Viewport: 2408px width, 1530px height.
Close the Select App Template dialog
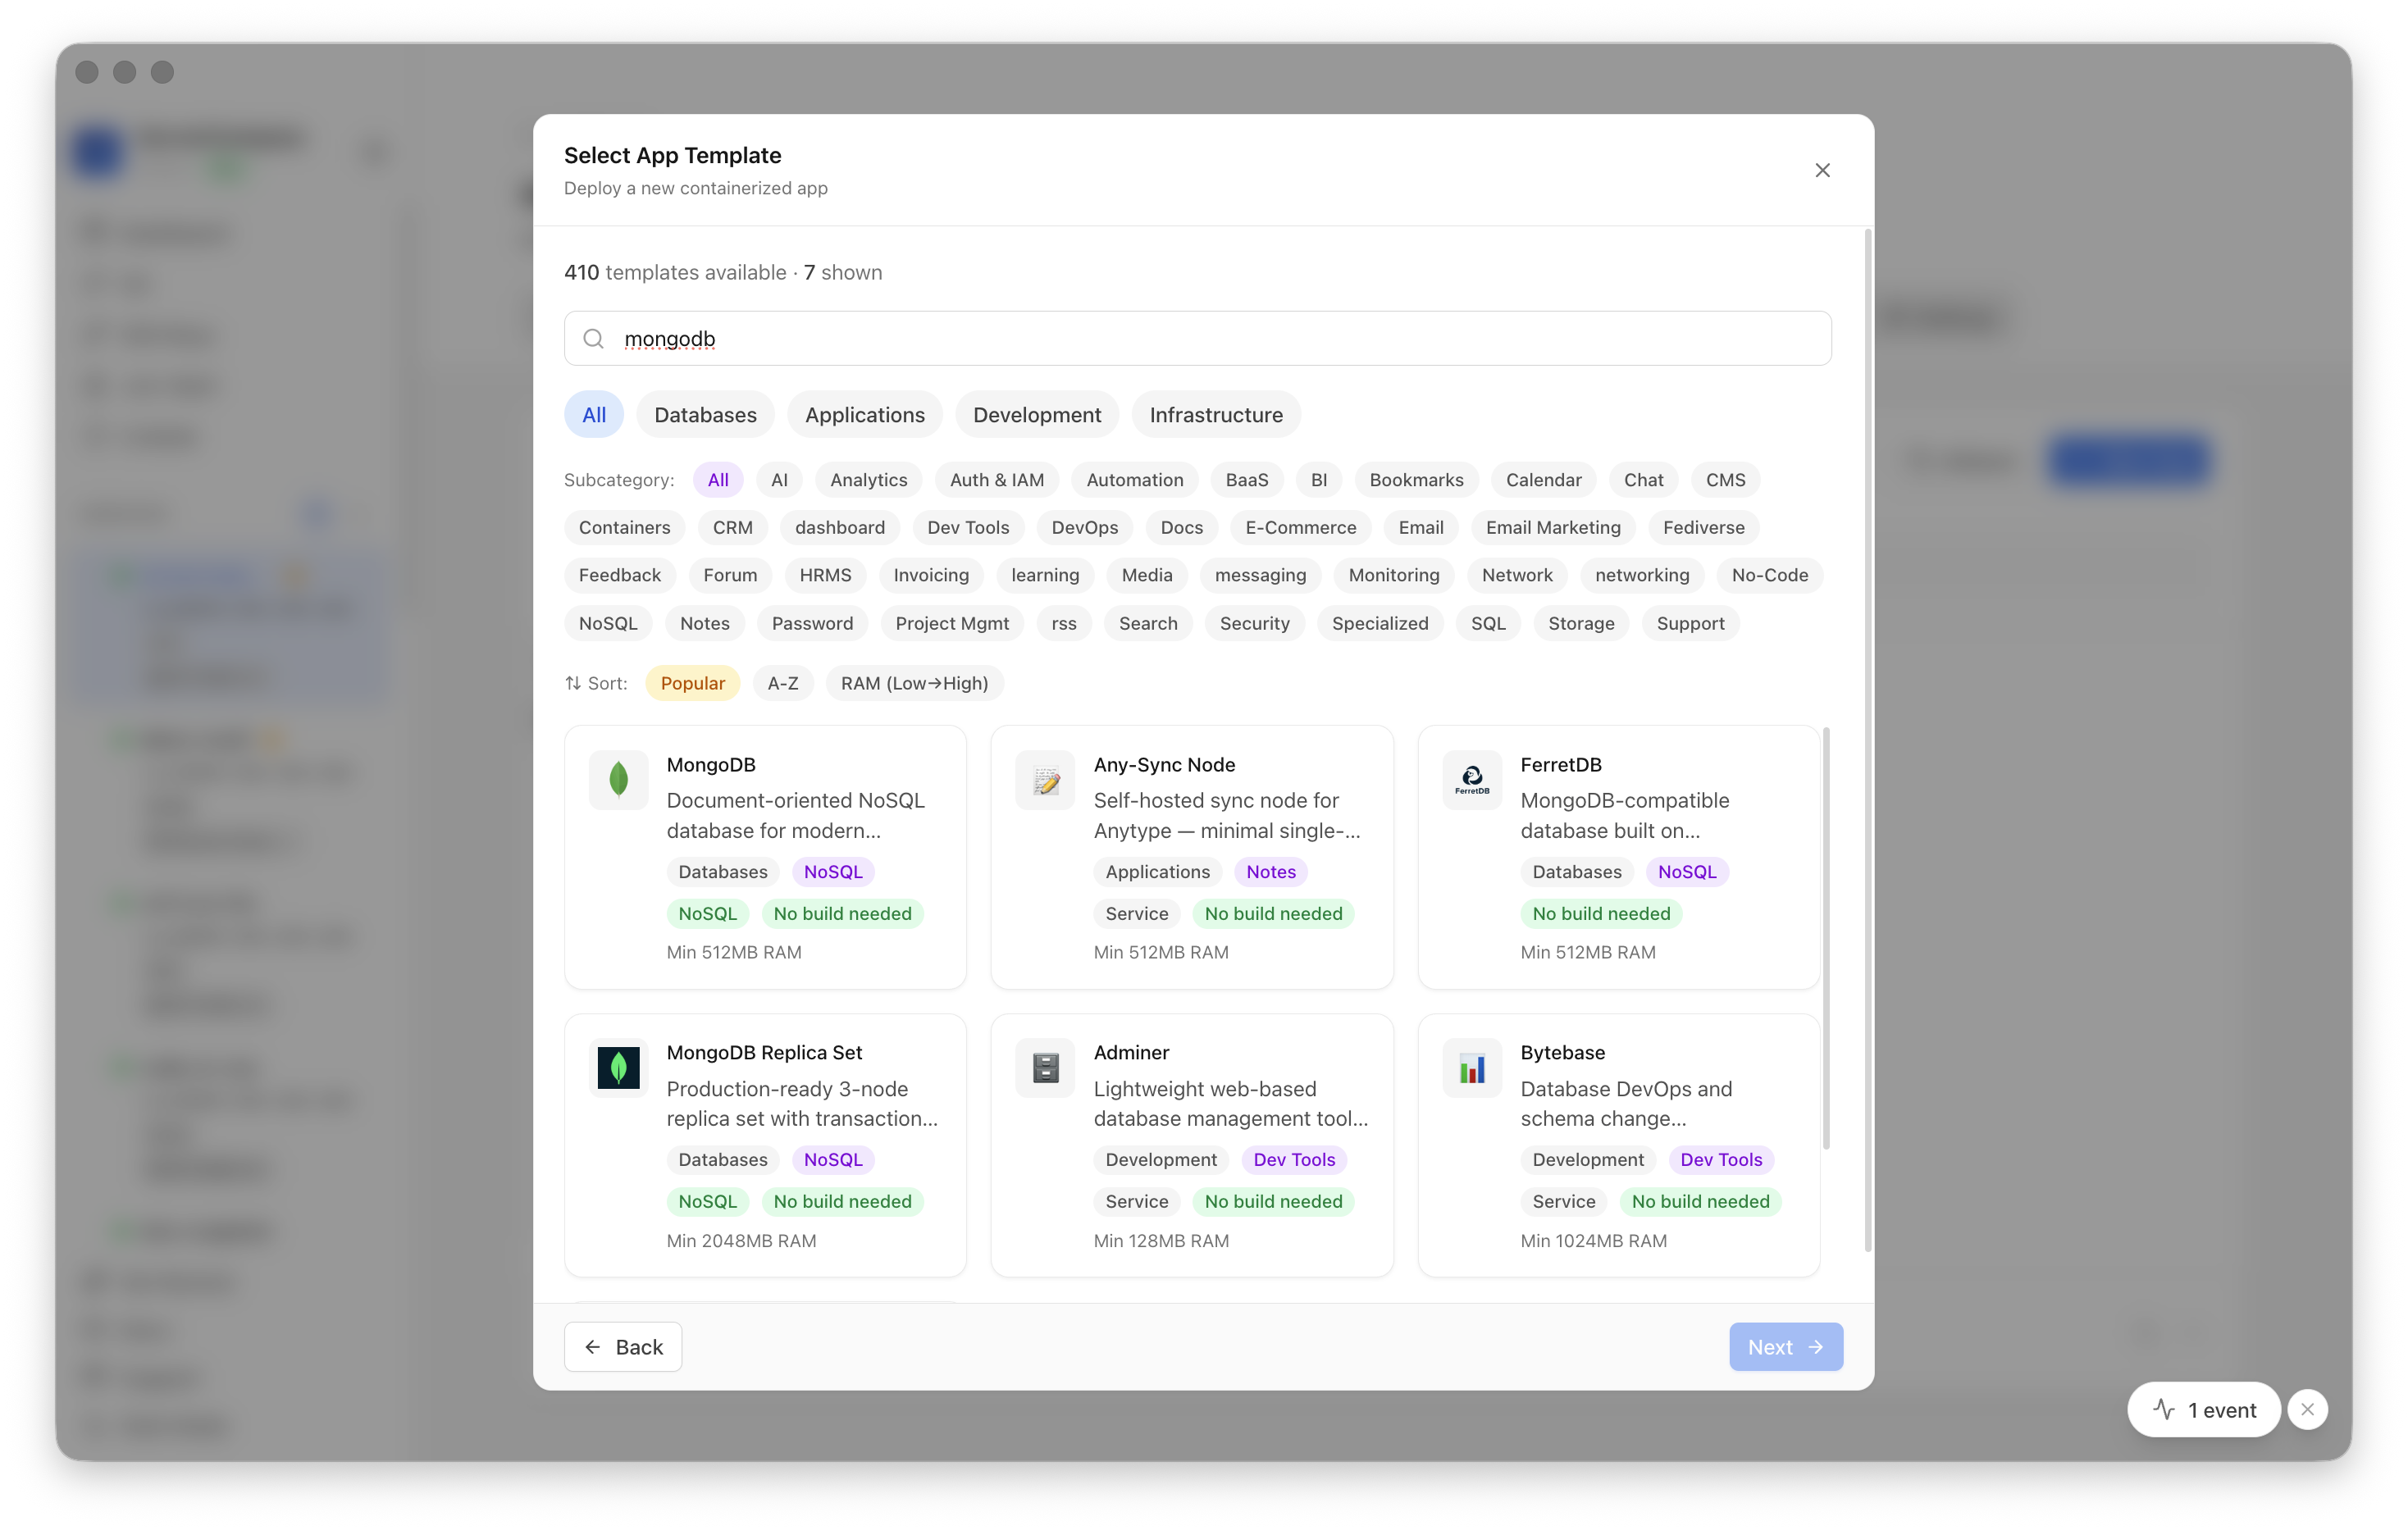pos(1822,170)
